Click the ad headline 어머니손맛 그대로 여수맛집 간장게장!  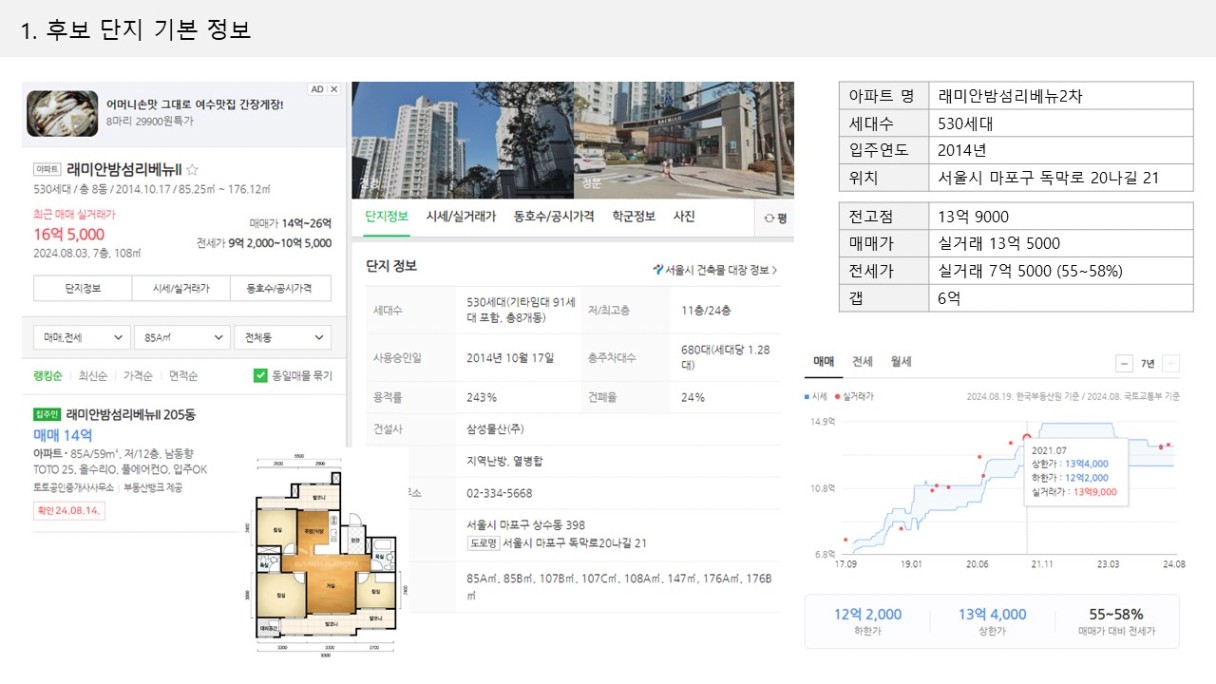pyautogui.click(x=195, y=104)
